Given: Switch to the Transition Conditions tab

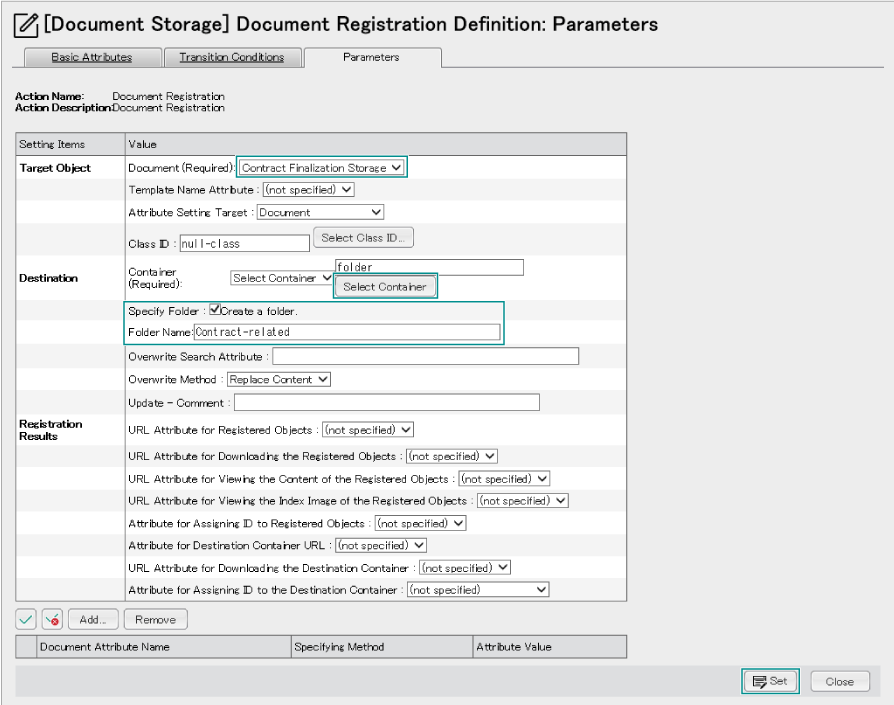Looking at the screenshot, I should [232, 57].
